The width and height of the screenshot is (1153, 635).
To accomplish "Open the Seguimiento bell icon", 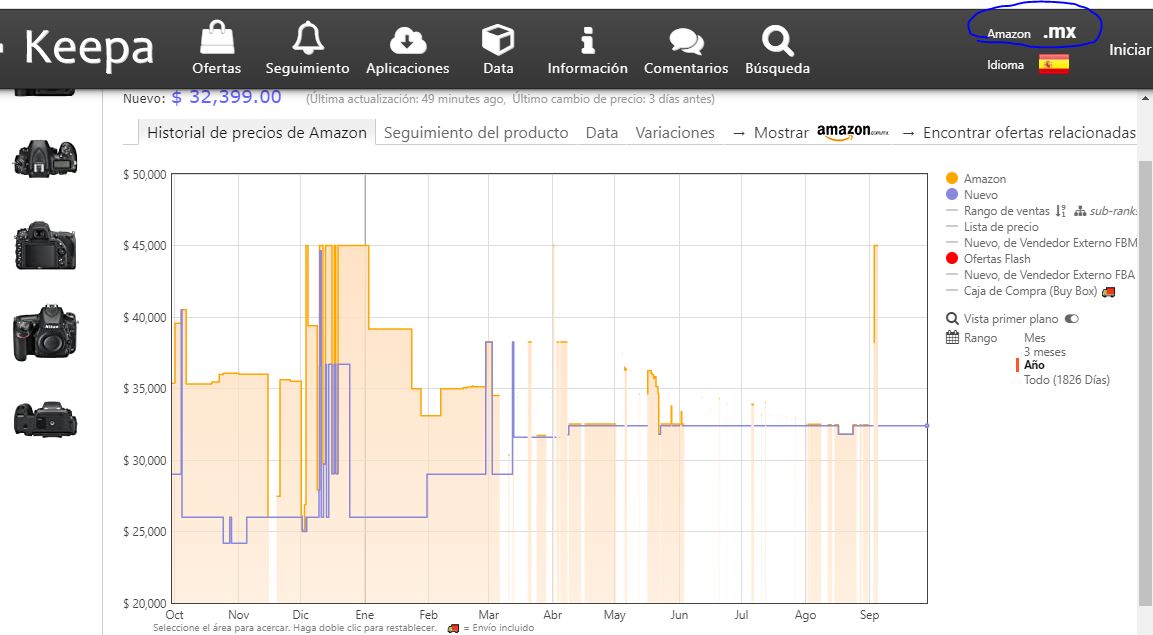I will click(x=307, y=38).
